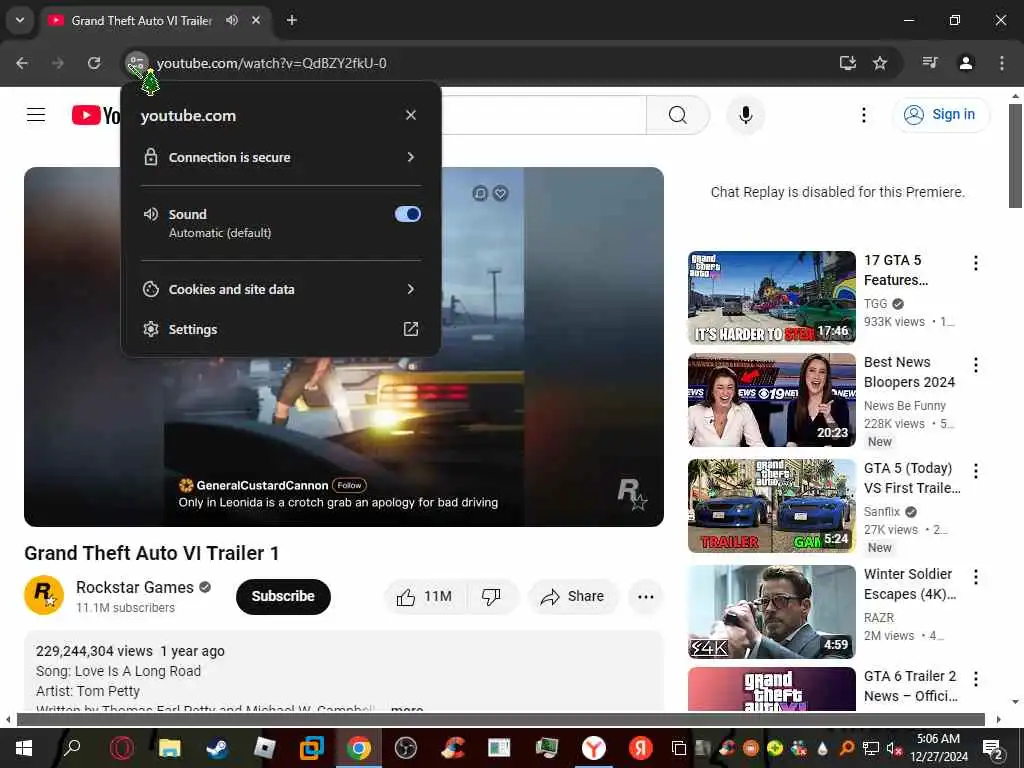Click the video title Grand Theft Auto VI Trailer 1
The image size is (1024, 768).
152,553
